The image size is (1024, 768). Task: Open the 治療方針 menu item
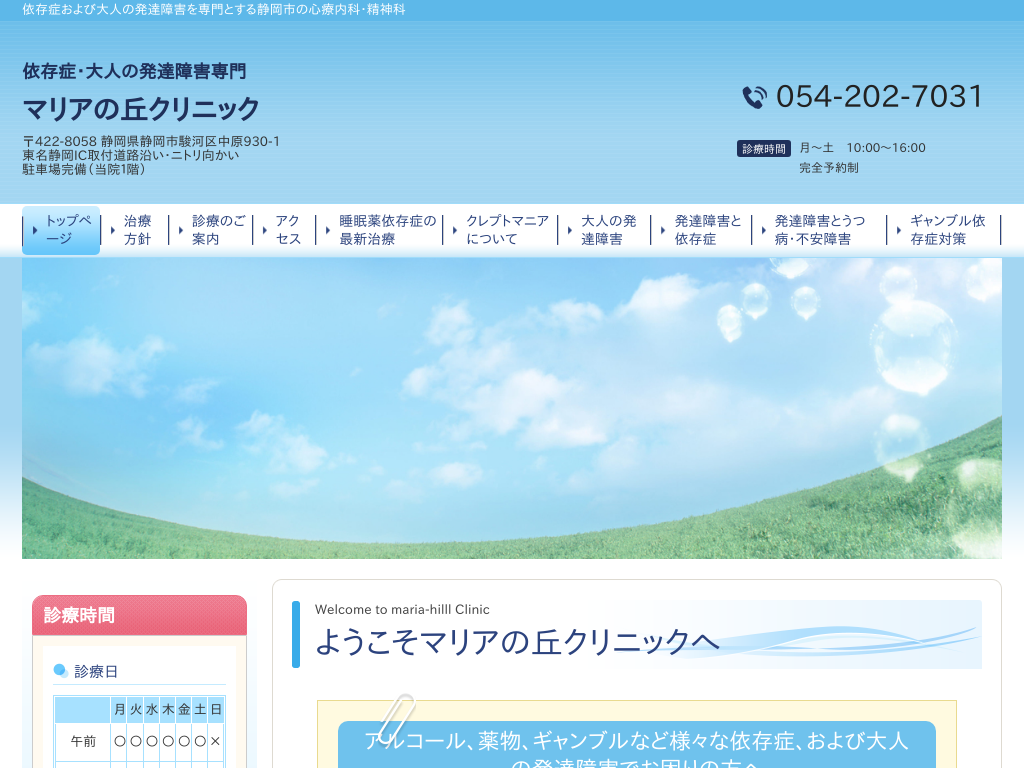coord(137,230)
